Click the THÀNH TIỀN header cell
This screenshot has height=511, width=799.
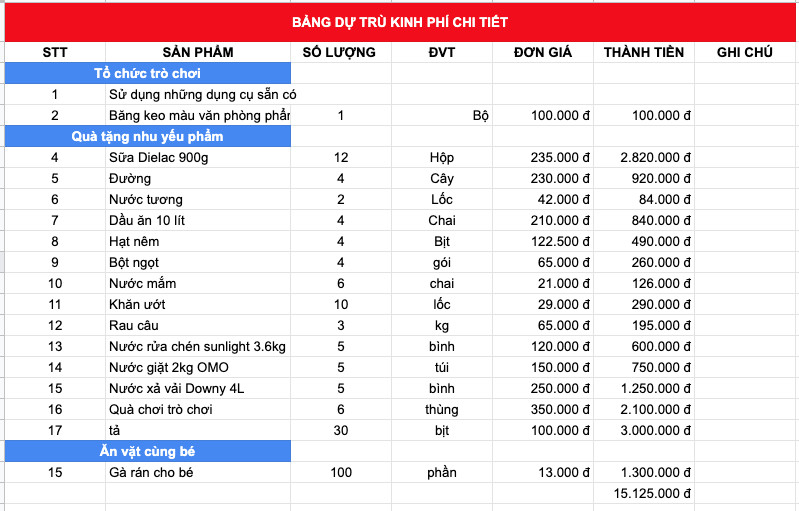643,52
